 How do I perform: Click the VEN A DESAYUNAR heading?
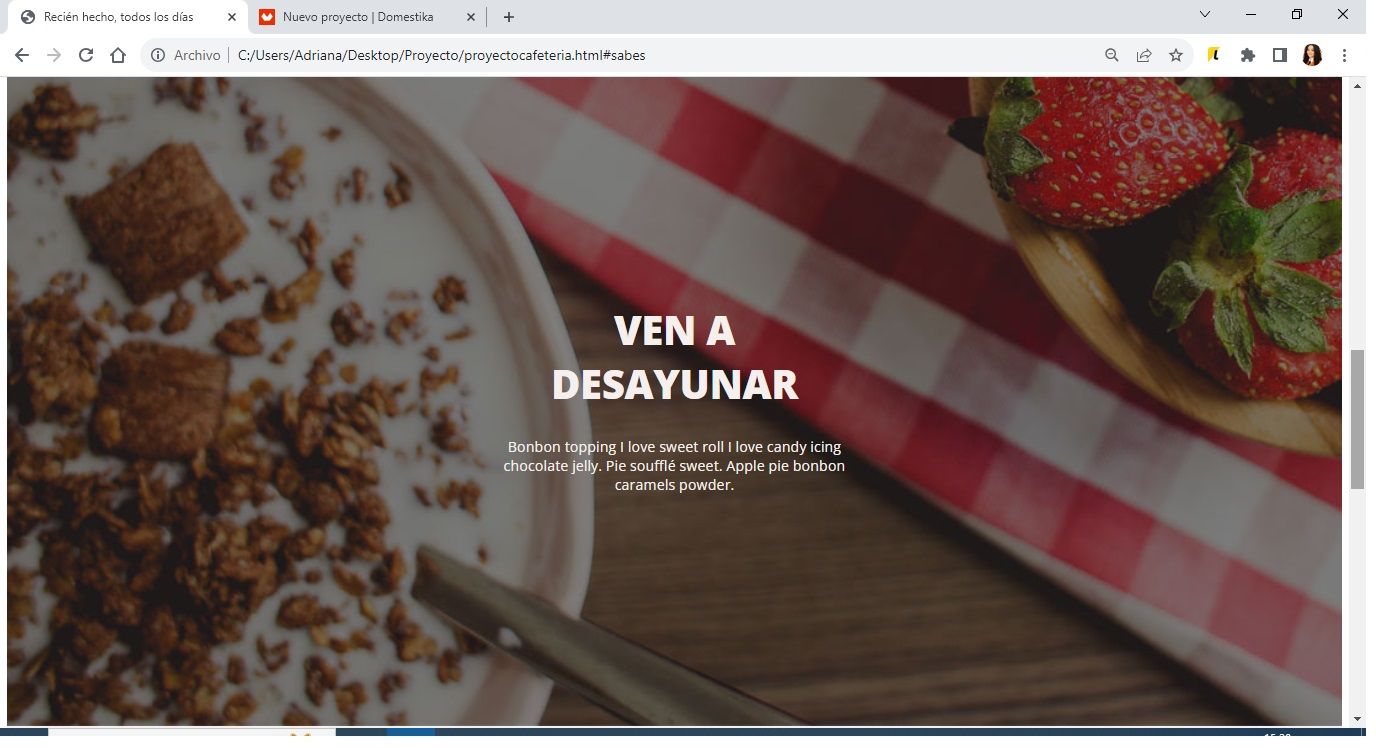click(675, 357)
